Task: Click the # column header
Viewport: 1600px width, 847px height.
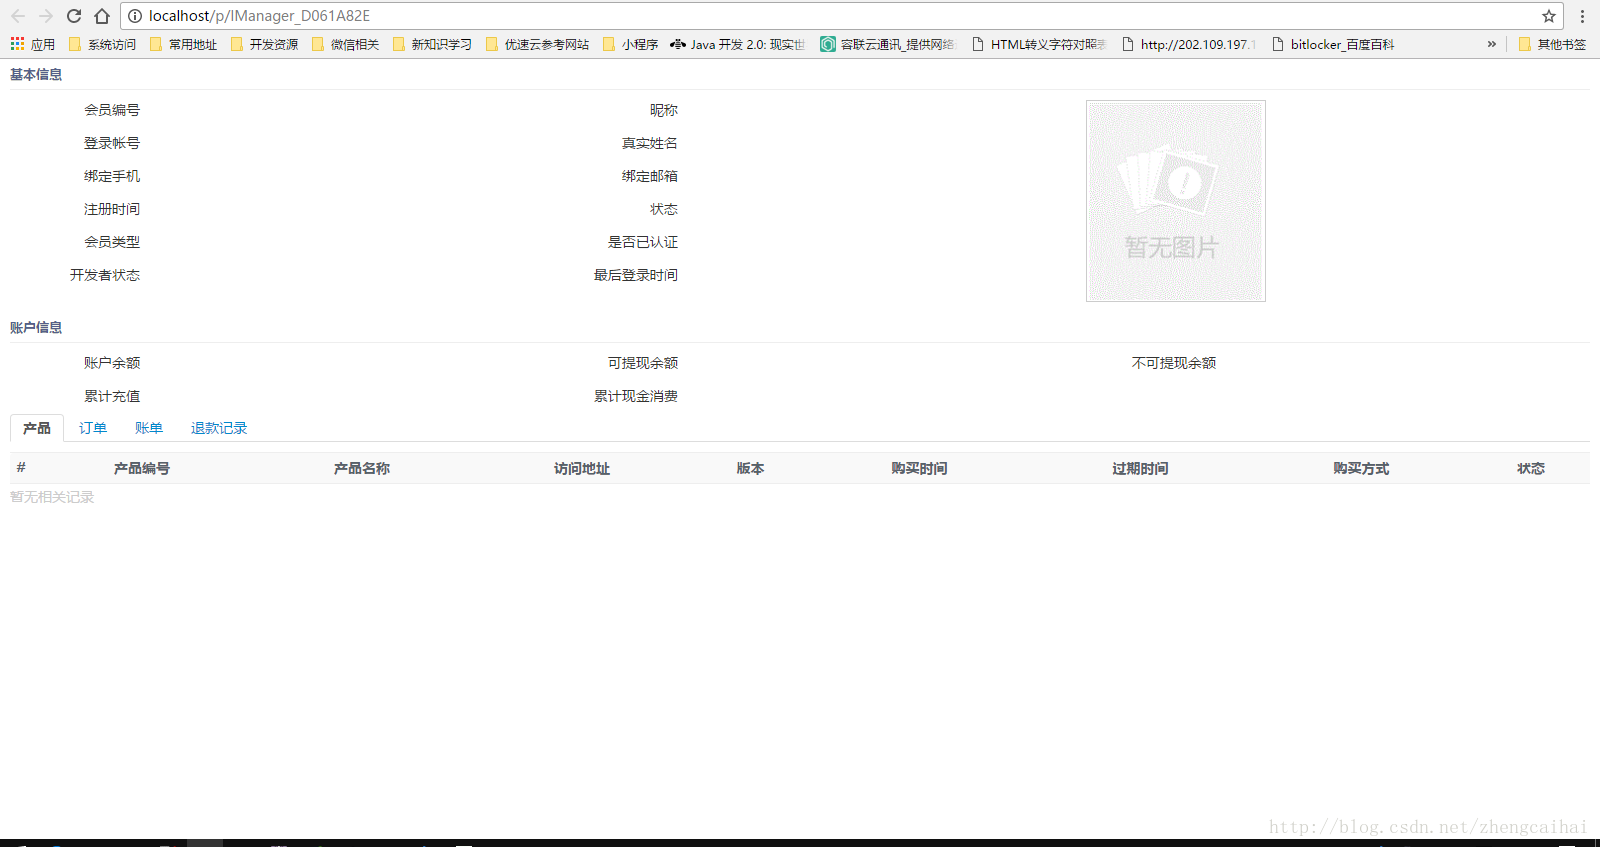Action: [x=21, y=468]
